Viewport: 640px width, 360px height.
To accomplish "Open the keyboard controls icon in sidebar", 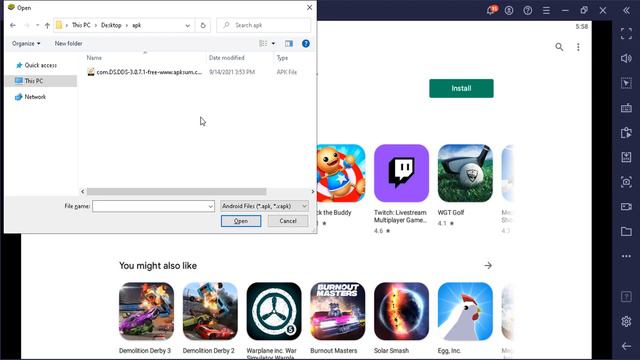I will [626, 108].
